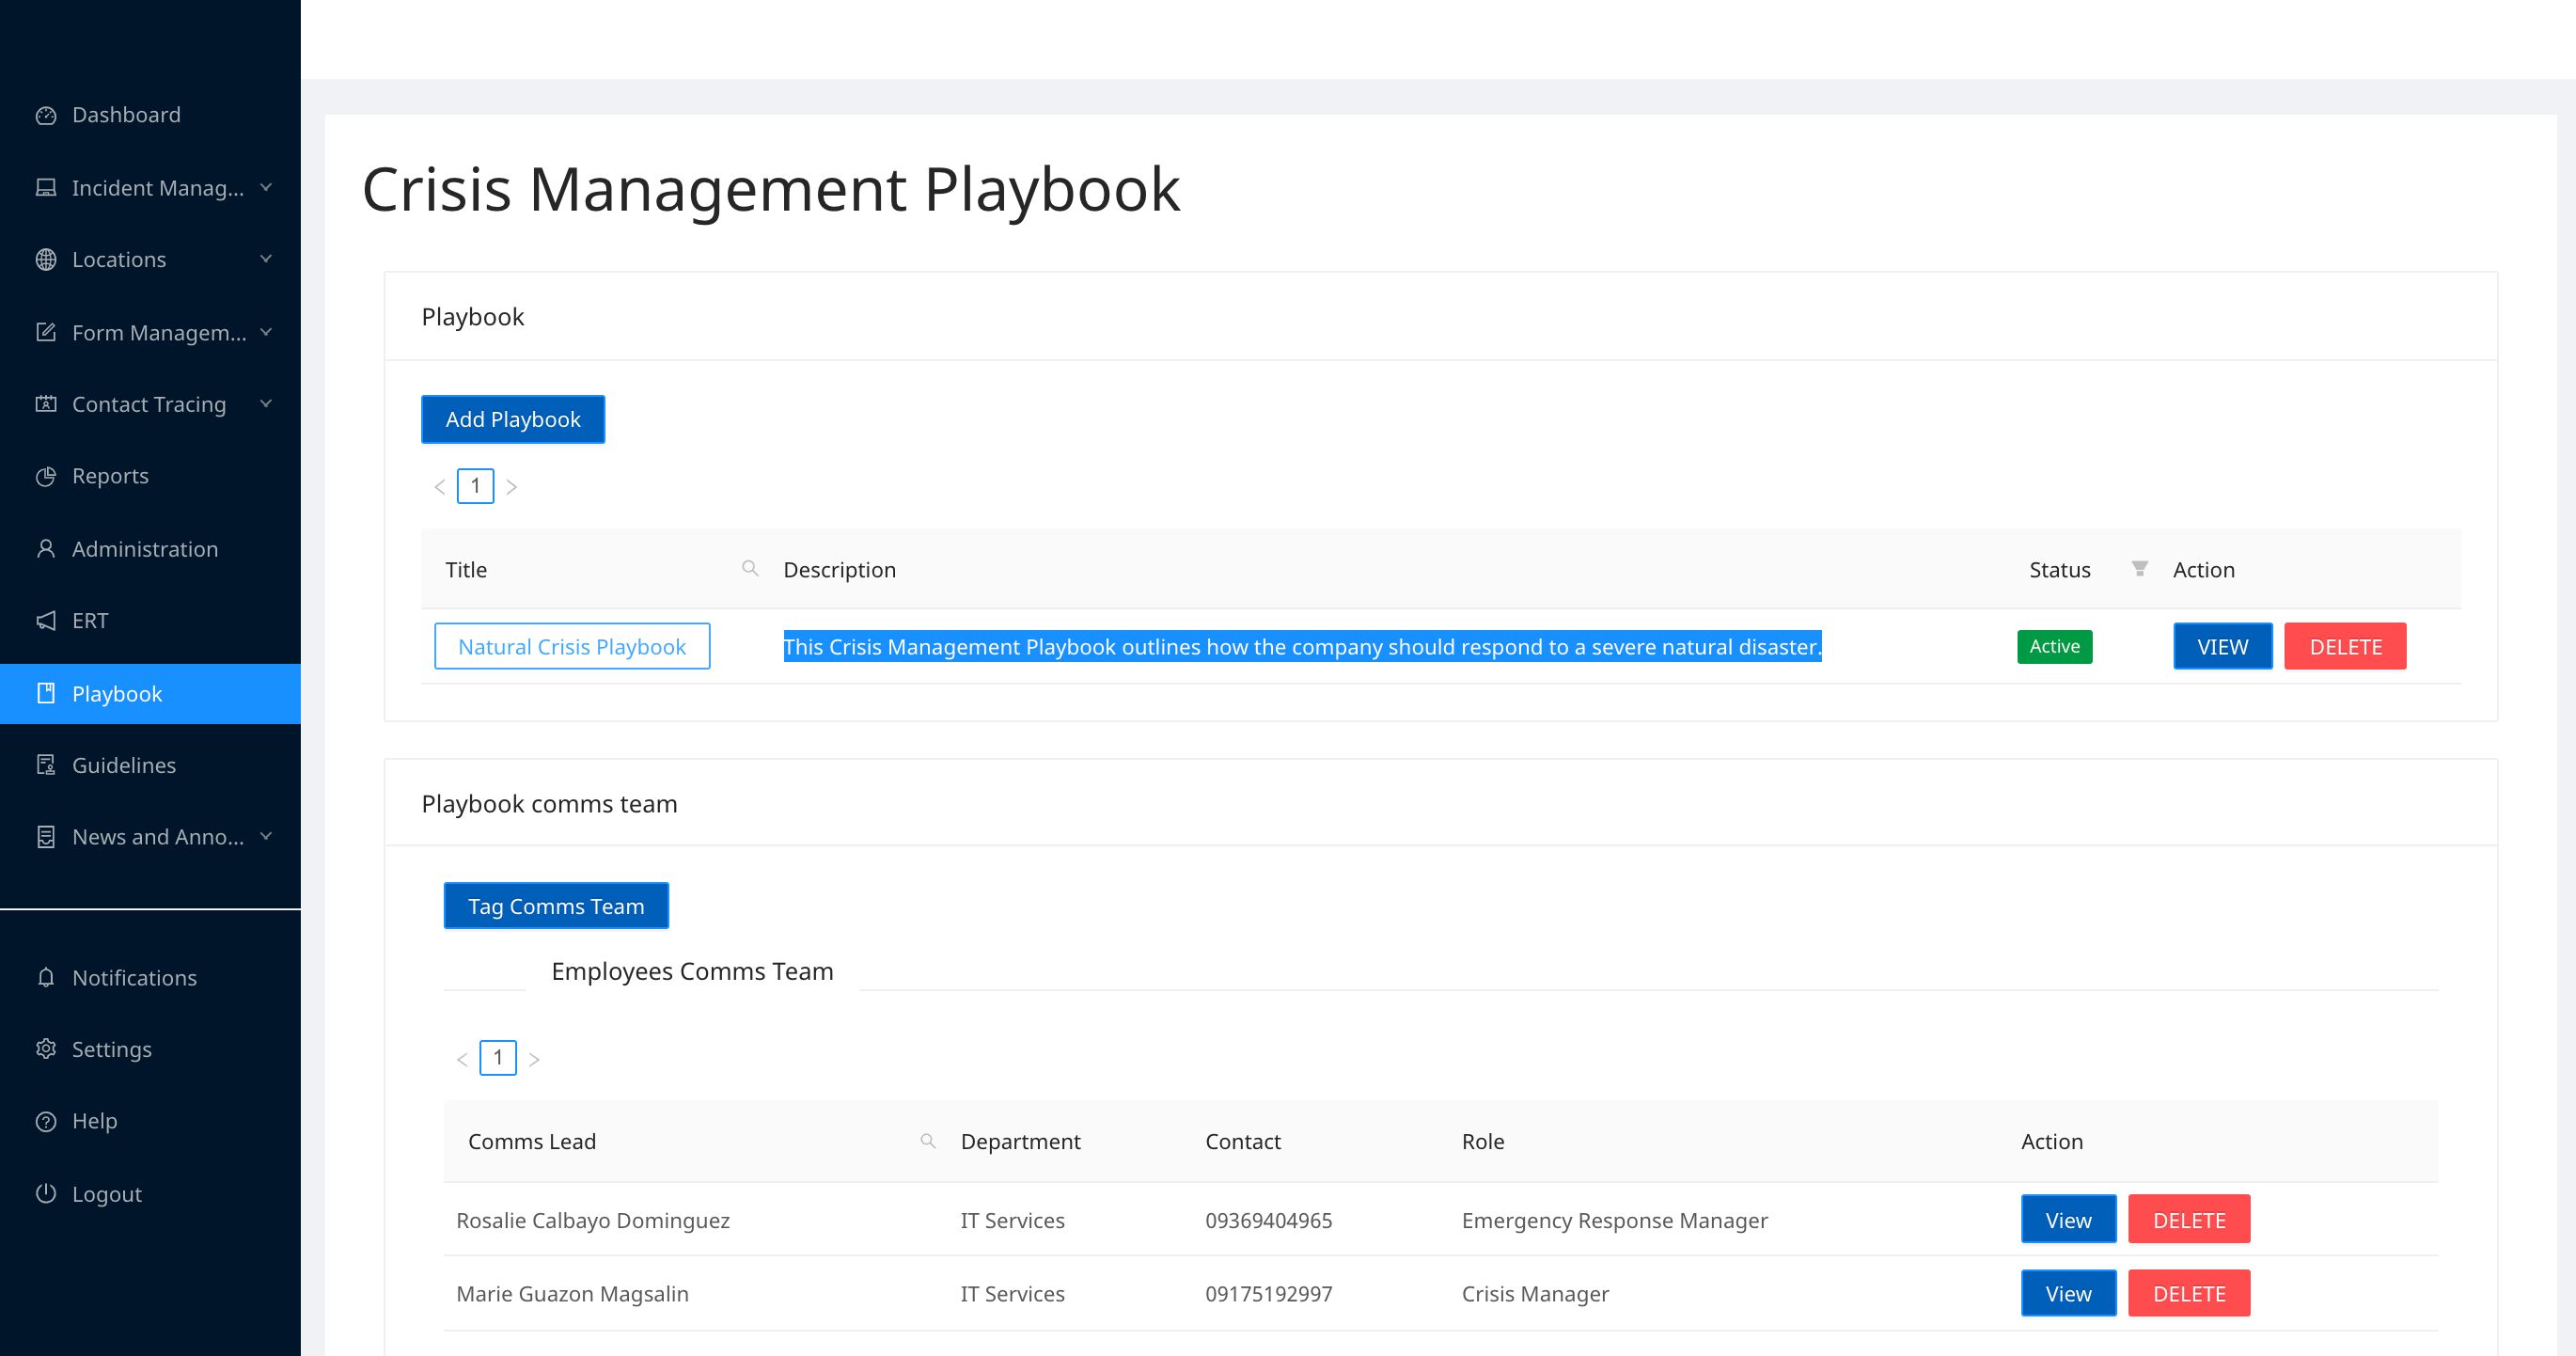Go to the Administration menu item
2576x1356 pixels.
click(x=145, y=549)
